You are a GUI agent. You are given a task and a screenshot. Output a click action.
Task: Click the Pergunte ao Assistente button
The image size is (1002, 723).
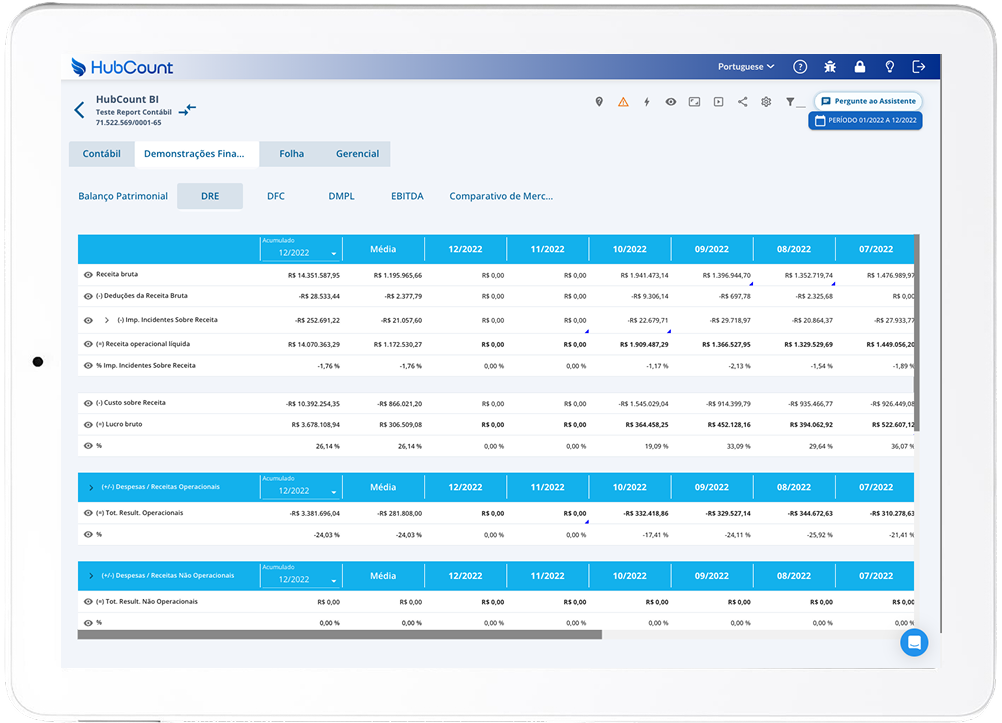pyautogui.click(x=868, y=101)
